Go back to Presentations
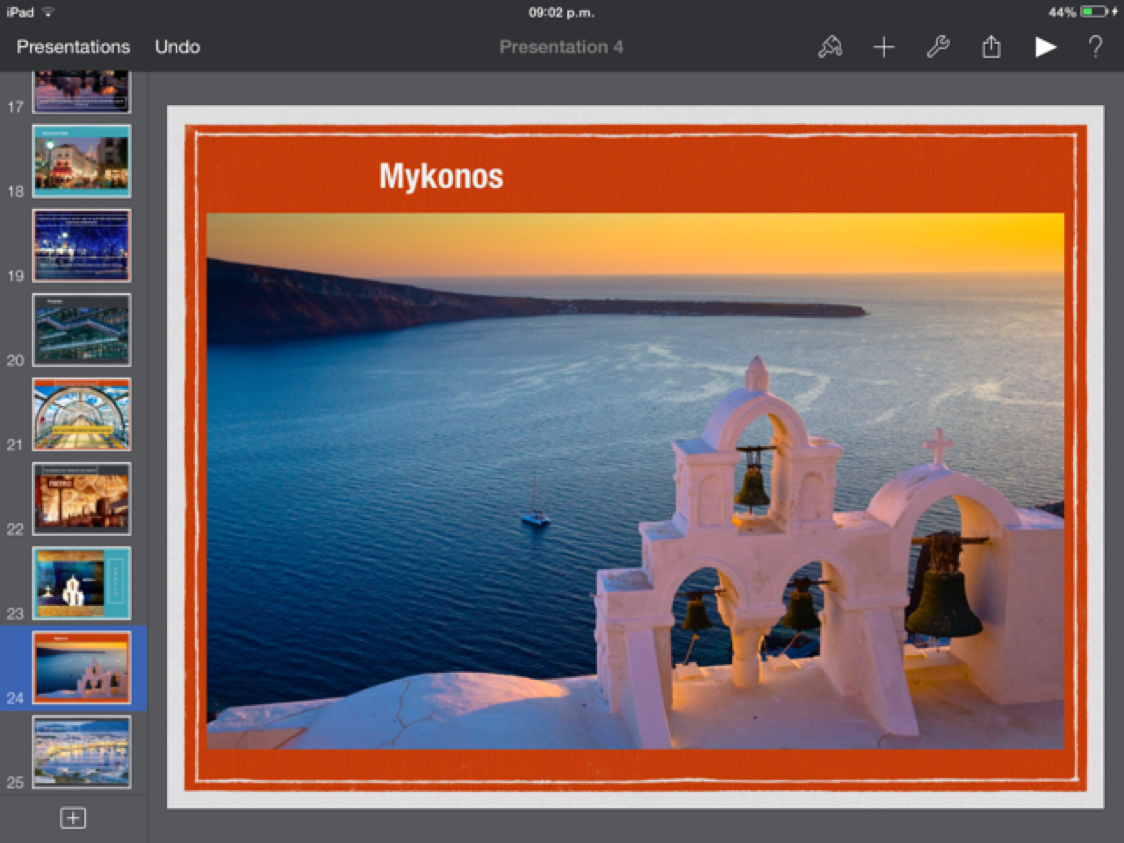The image size is (1124, 843). (x=73, y=47)
